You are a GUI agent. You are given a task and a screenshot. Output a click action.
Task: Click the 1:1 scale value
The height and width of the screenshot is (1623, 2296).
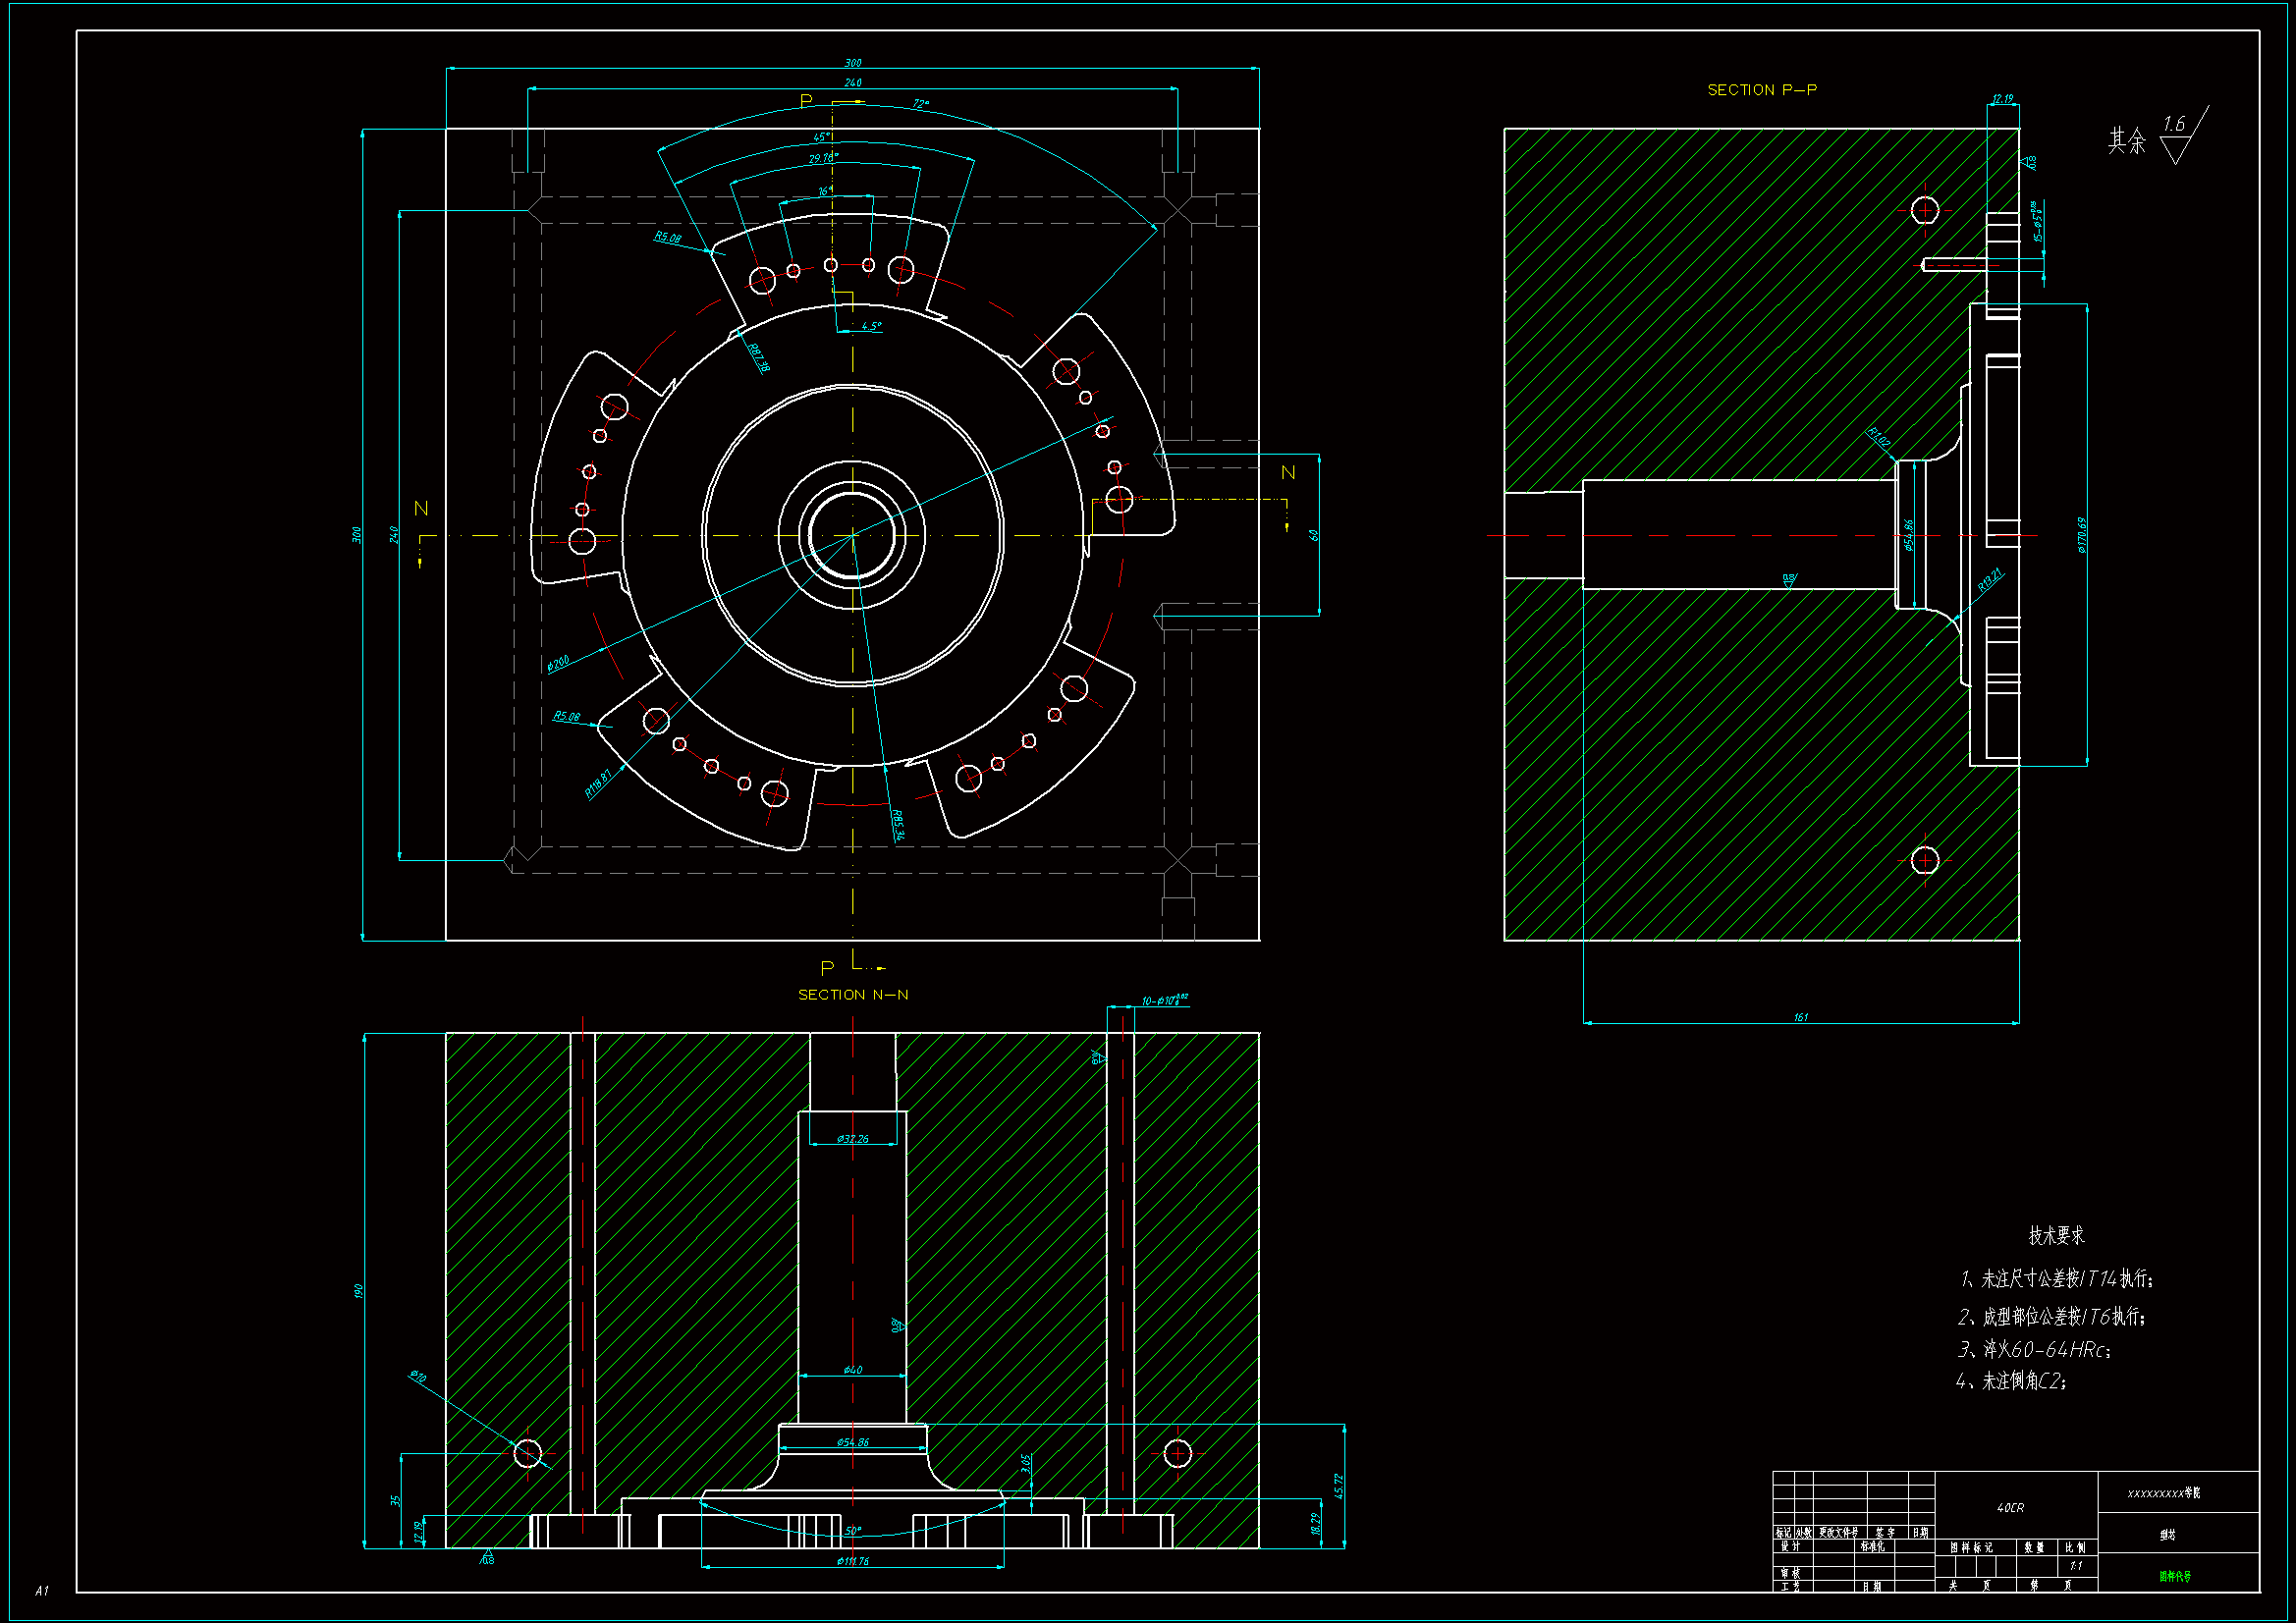pos(2076,1566)
